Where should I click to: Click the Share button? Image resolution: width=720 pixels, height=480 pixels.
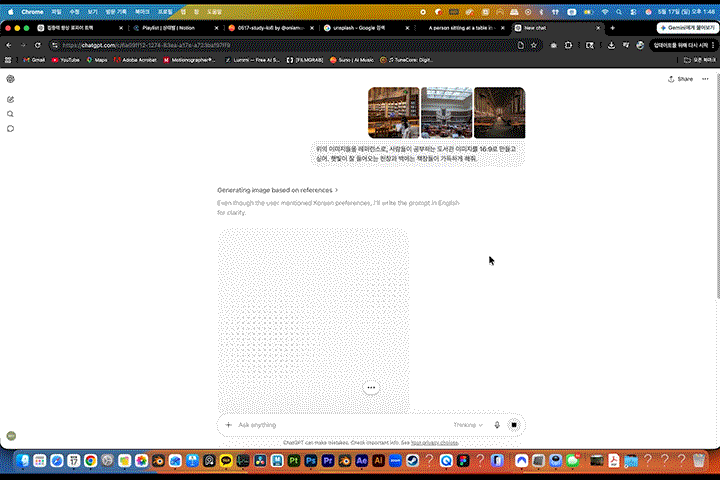(x=681, y=79)
